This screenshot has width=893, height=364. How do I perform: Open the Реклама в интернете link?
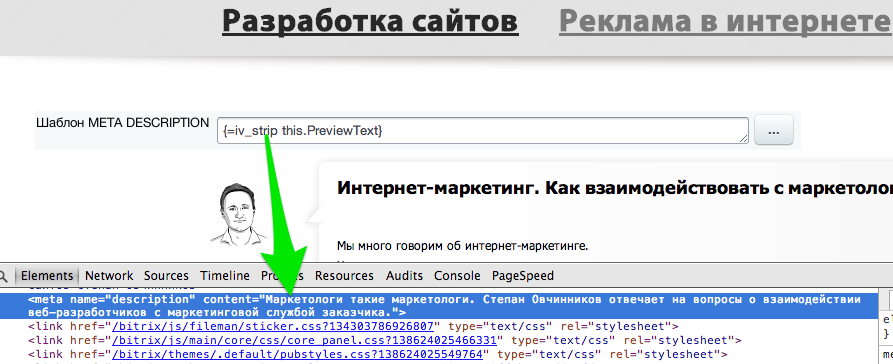click(726, 21)
